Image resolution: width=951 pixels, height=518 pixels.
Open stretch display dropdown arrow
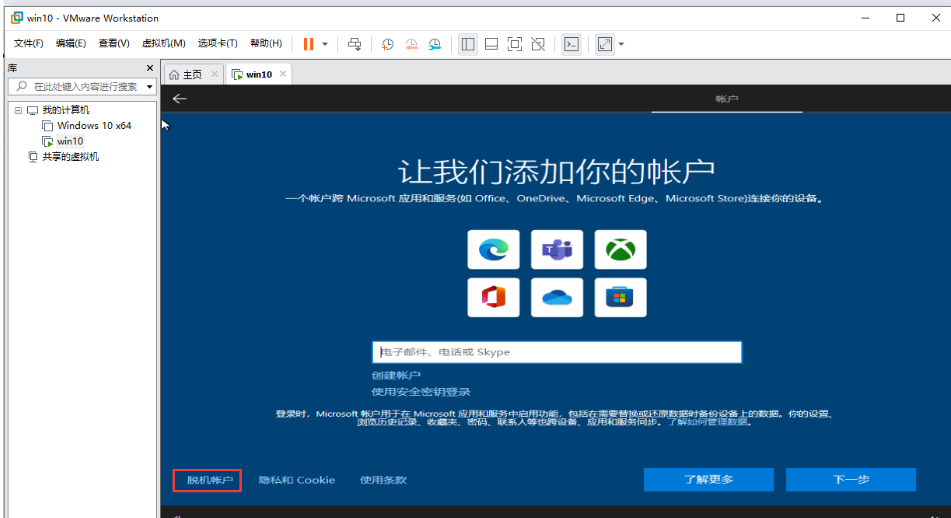pyautogui.click(x=621, y=44)
